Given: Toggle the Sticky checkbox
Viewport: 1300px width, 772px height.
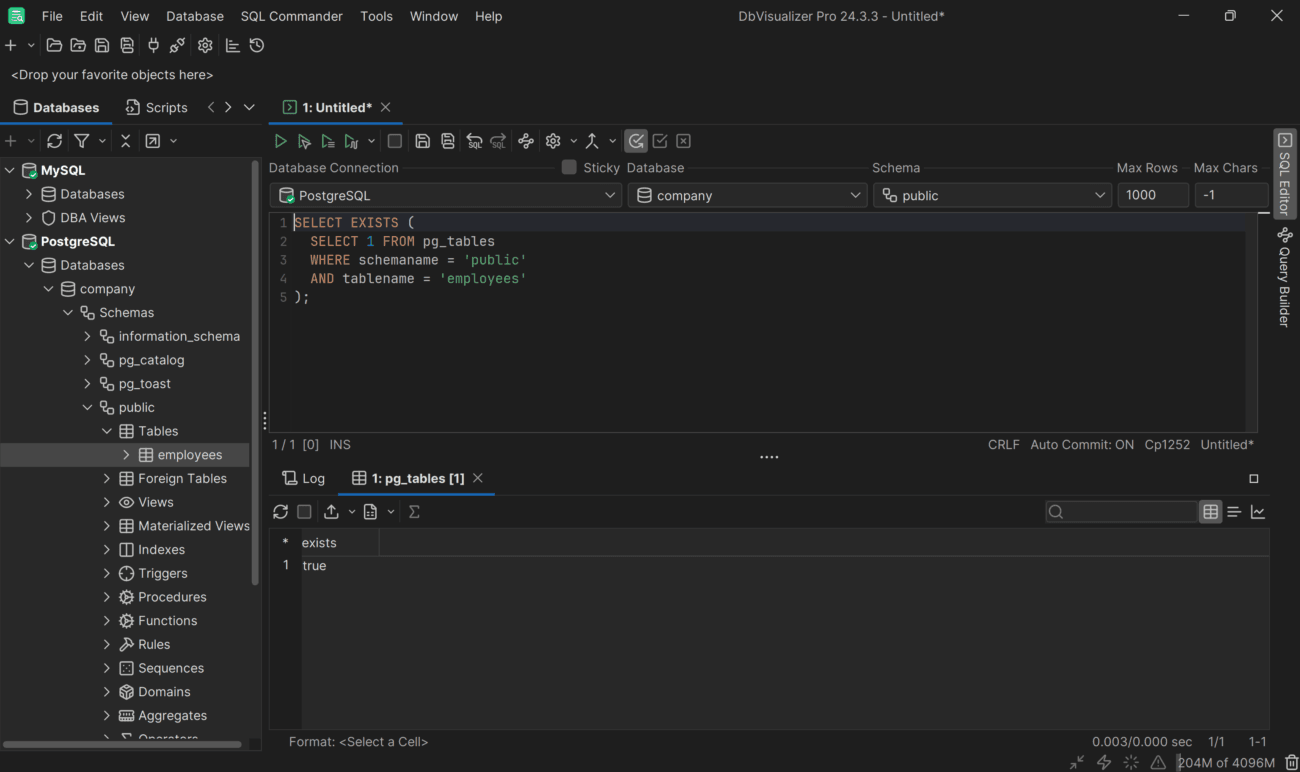Looking at the screenshot, I should click(x=568, y=167).
